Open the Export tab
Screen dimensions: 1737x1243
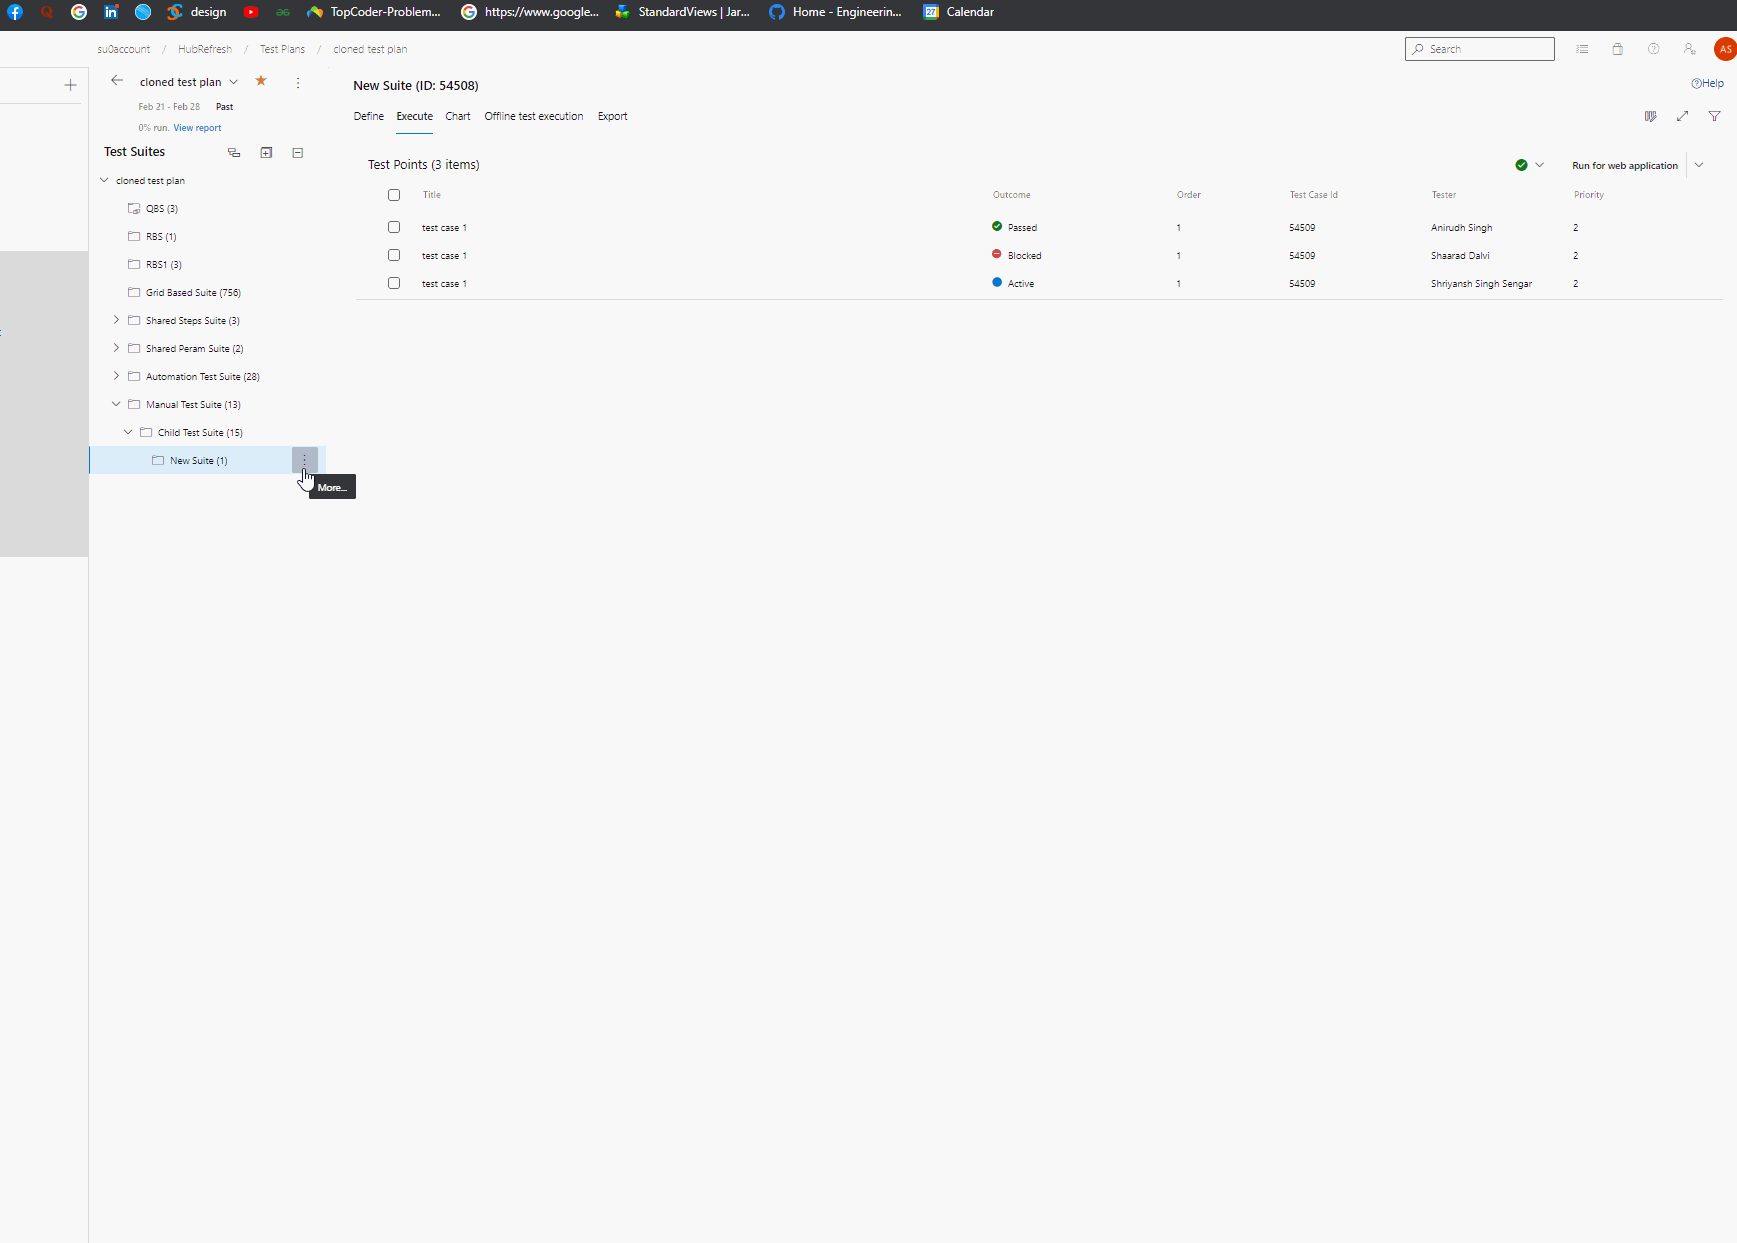(x=613, y=116)
